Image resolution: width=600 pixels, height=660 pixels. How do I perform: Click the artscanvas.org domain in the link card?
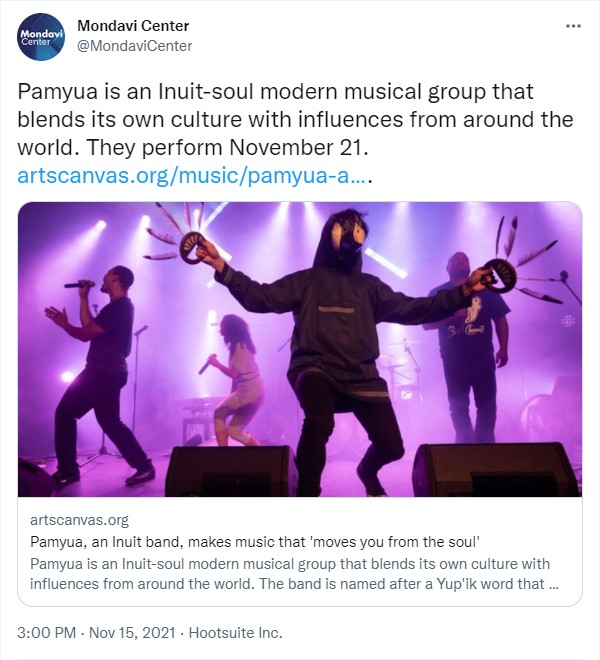click(79, 520)
